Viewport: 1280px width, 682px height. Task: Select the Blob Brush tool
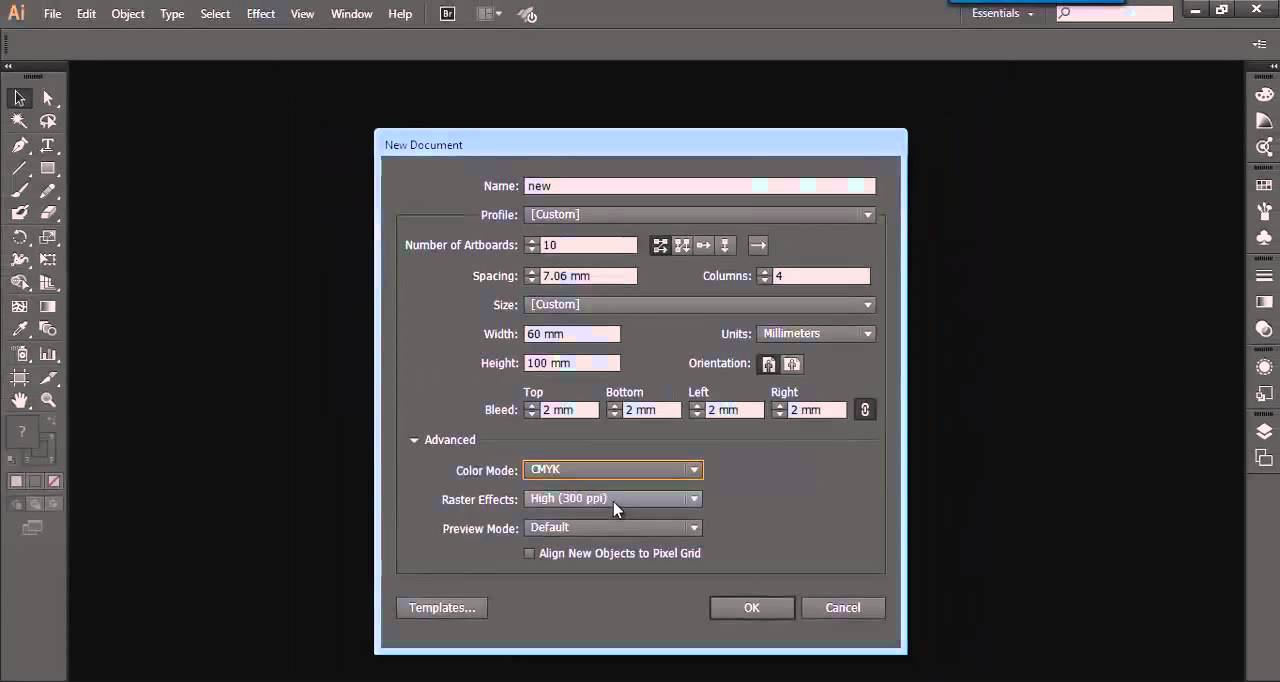tap(19, 213)
